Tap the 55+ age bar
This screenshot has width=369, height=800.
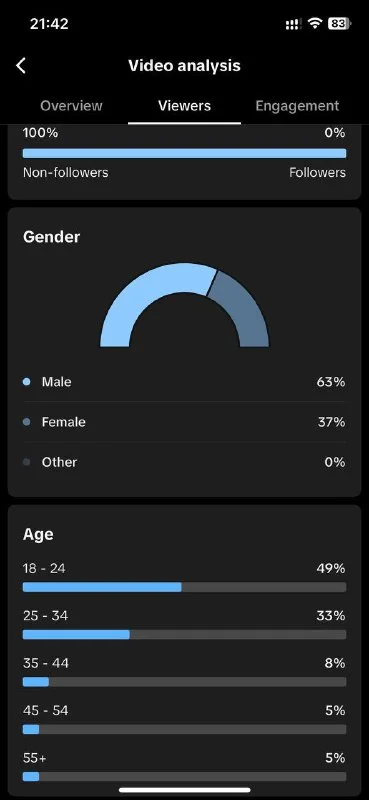[x=184, y=777]
